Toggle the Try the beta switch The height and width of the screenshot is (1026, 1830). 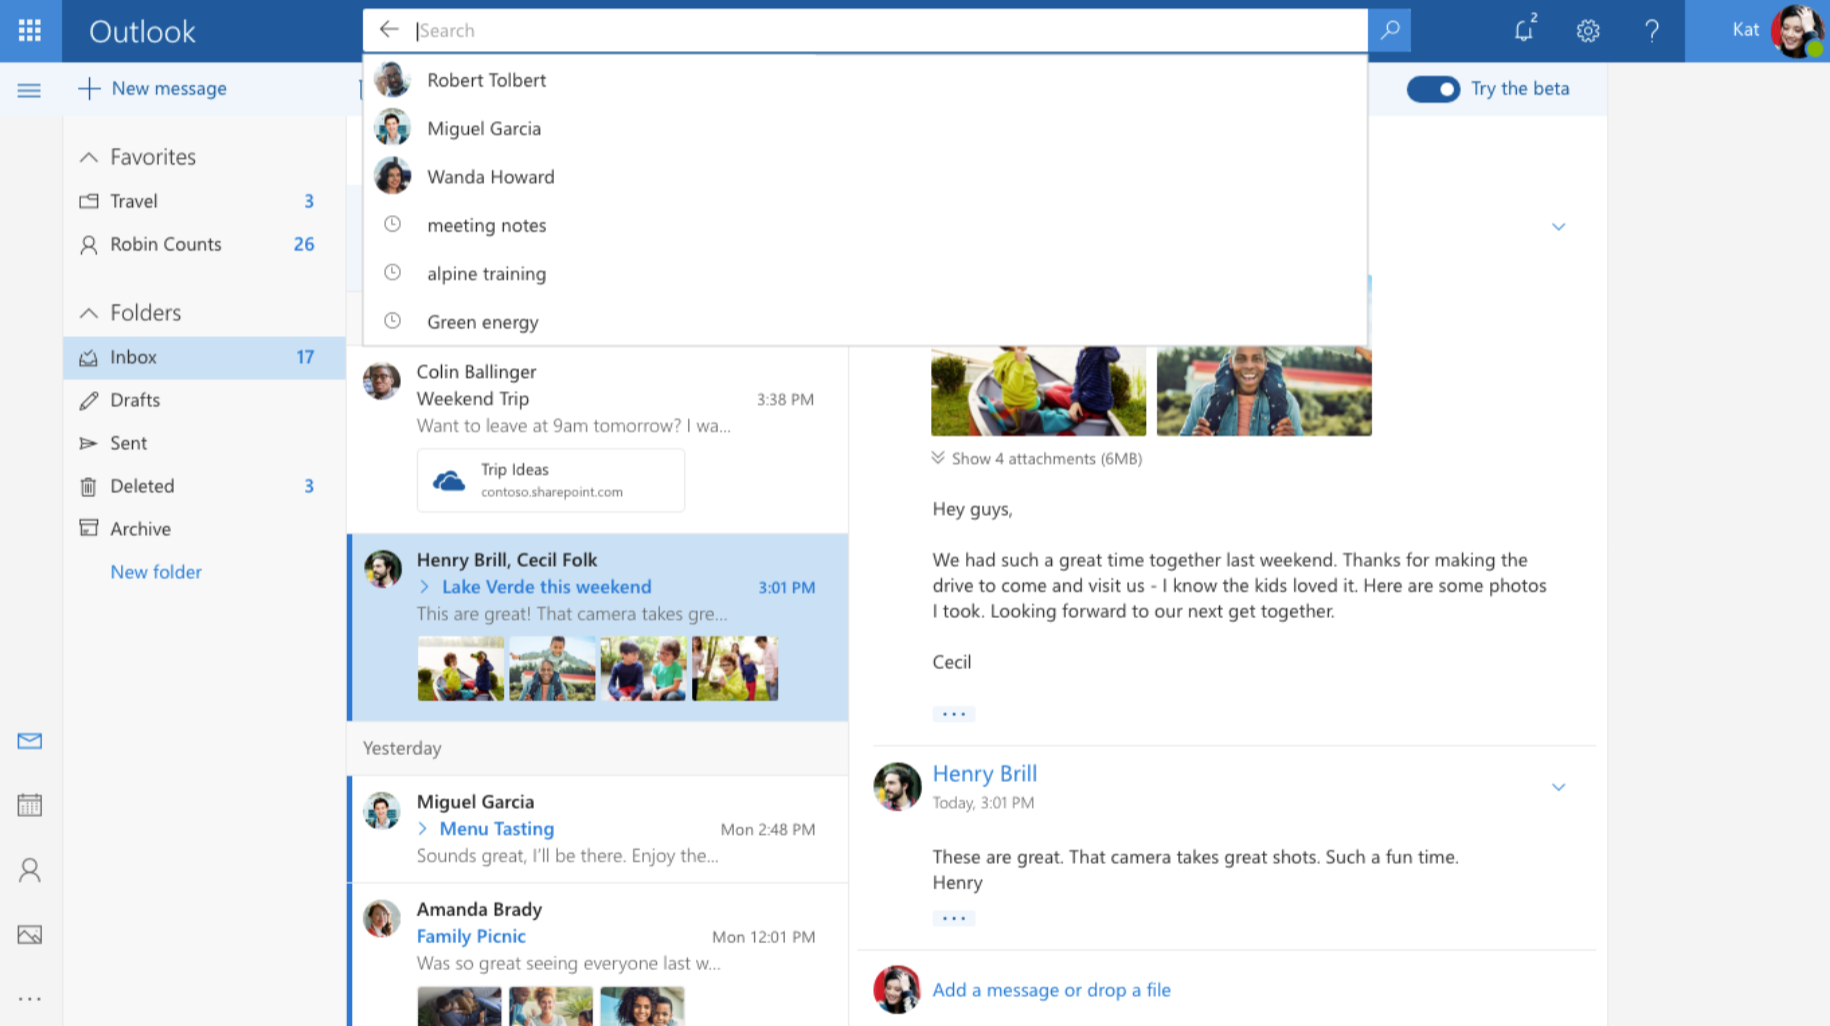1433,89
